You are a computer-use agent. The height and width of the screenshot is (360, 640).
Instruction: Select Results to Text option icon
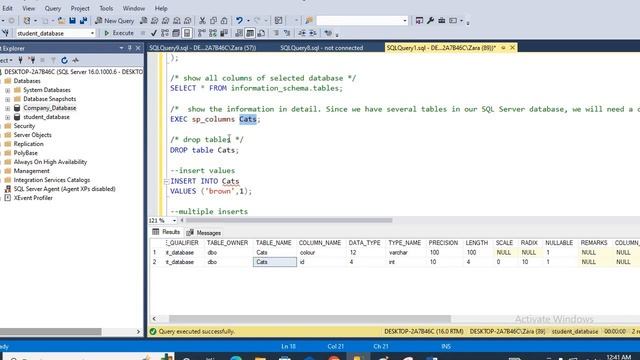(239, 33)
